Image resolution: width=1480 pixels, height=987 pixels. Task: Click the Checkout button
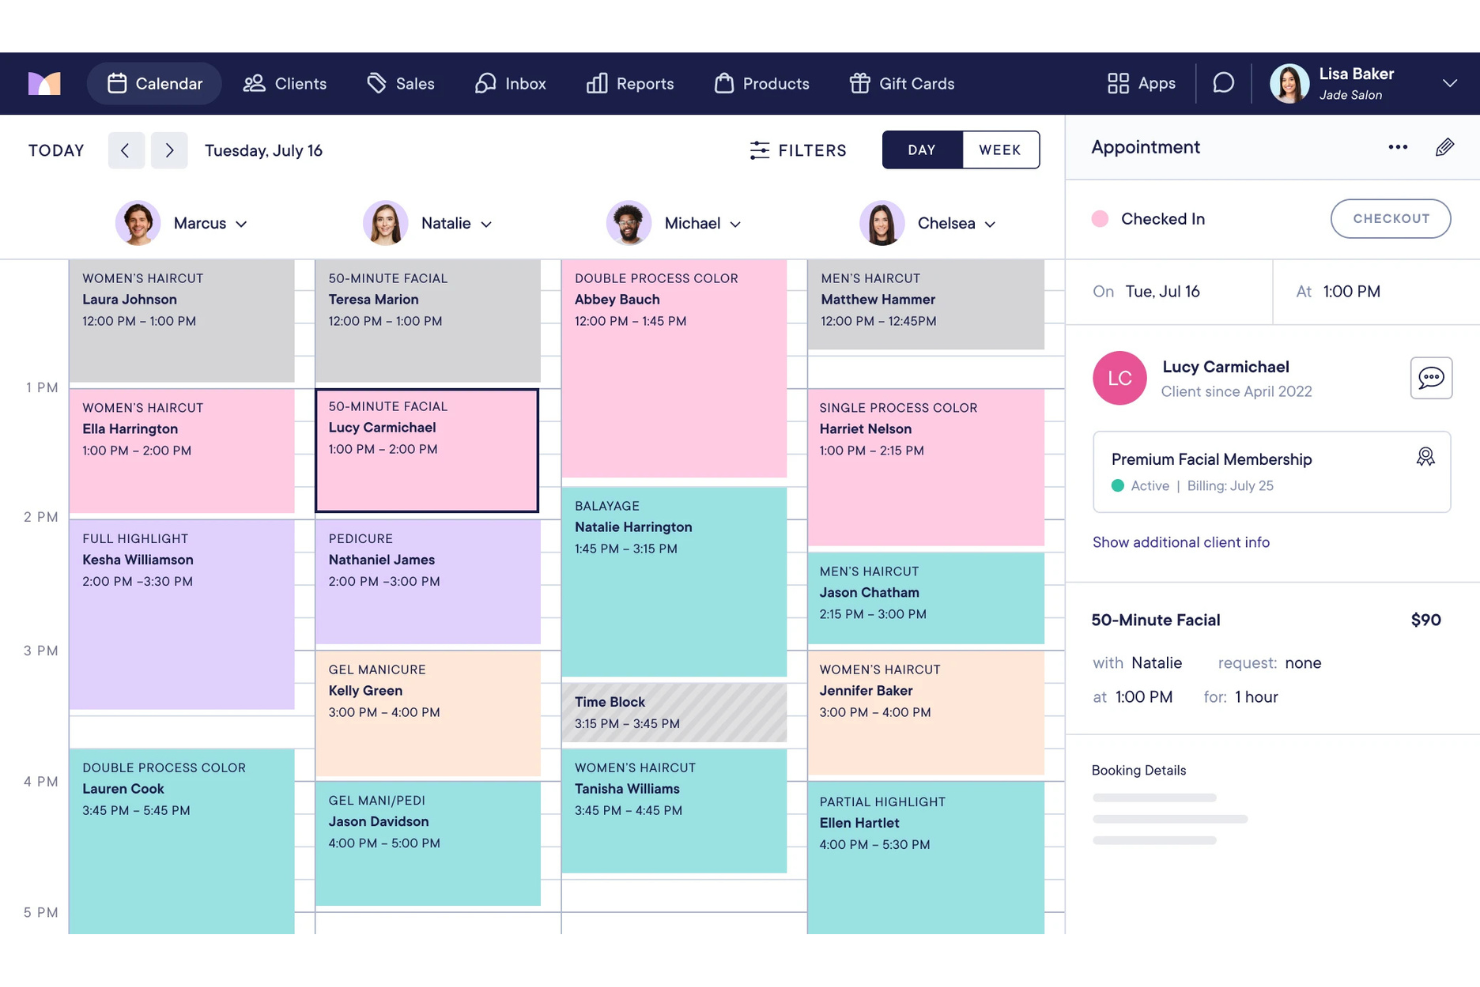click(x=1390, y=219)
